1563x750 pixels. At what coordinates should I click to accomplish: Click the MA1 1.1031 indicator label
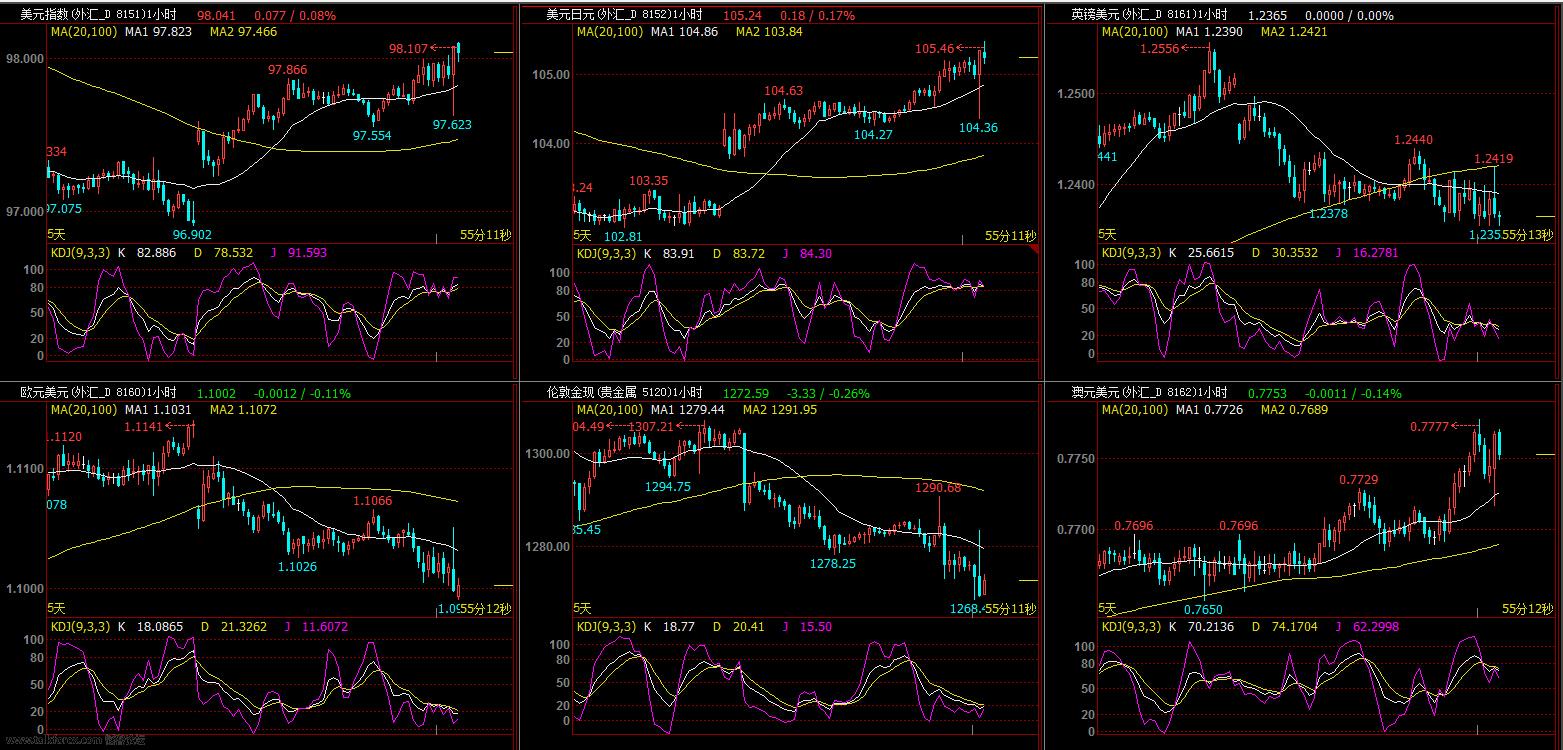[158, 410]
